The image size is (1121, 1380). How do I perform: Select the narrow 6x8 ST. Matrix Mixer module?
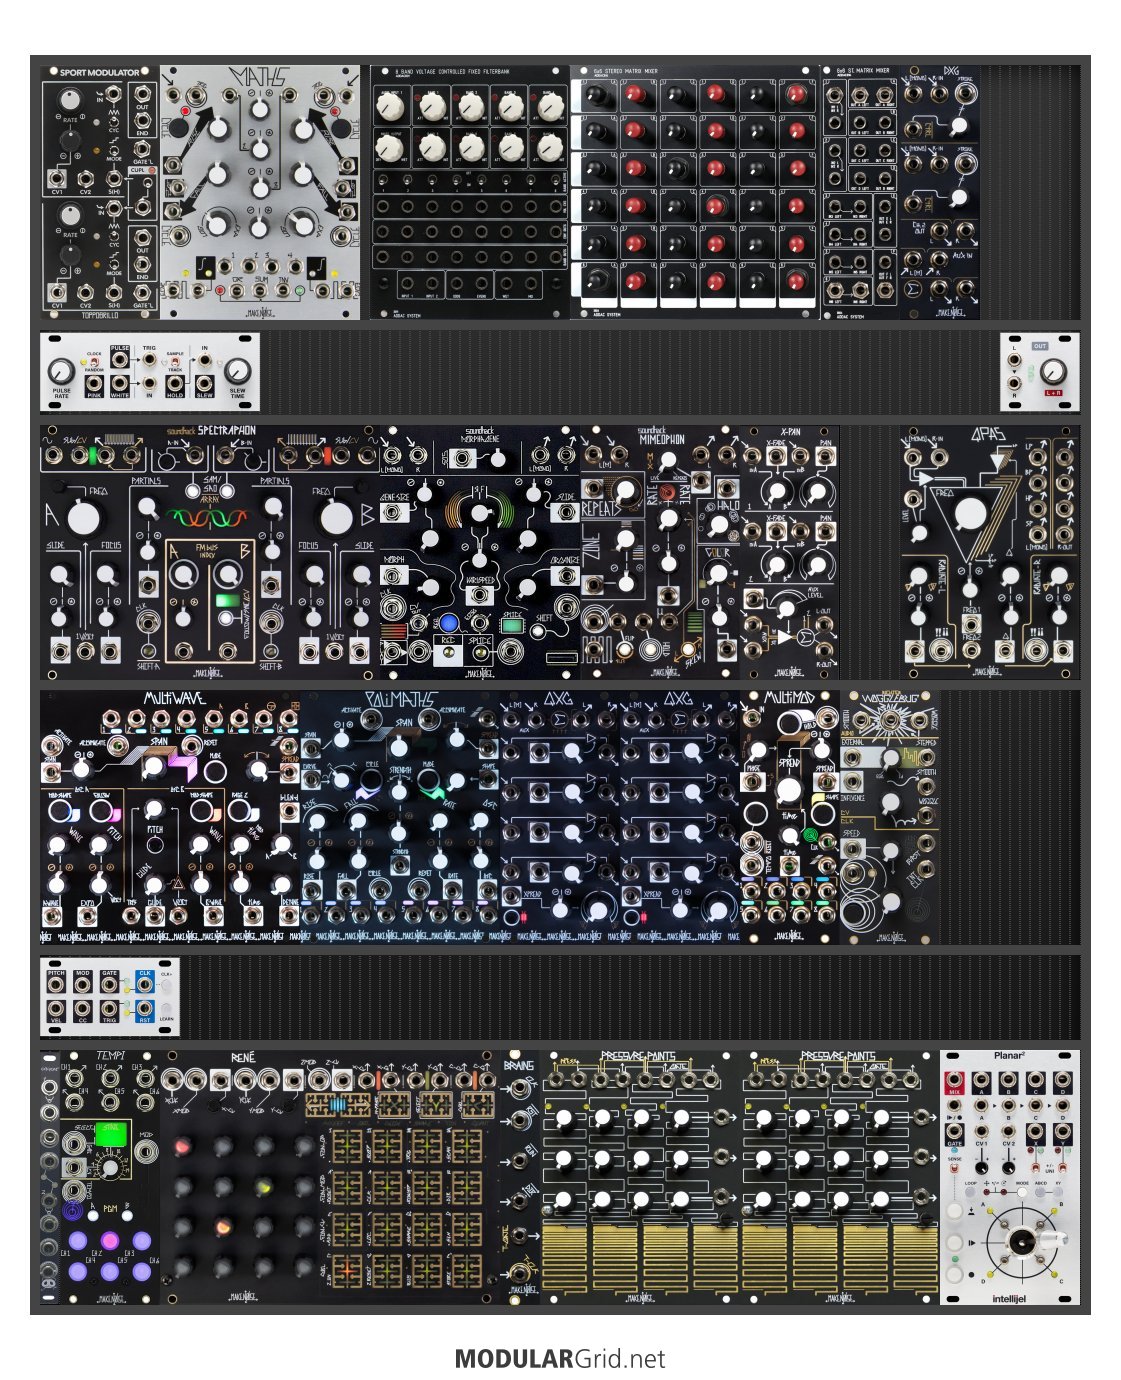click(x=860, y=192)
